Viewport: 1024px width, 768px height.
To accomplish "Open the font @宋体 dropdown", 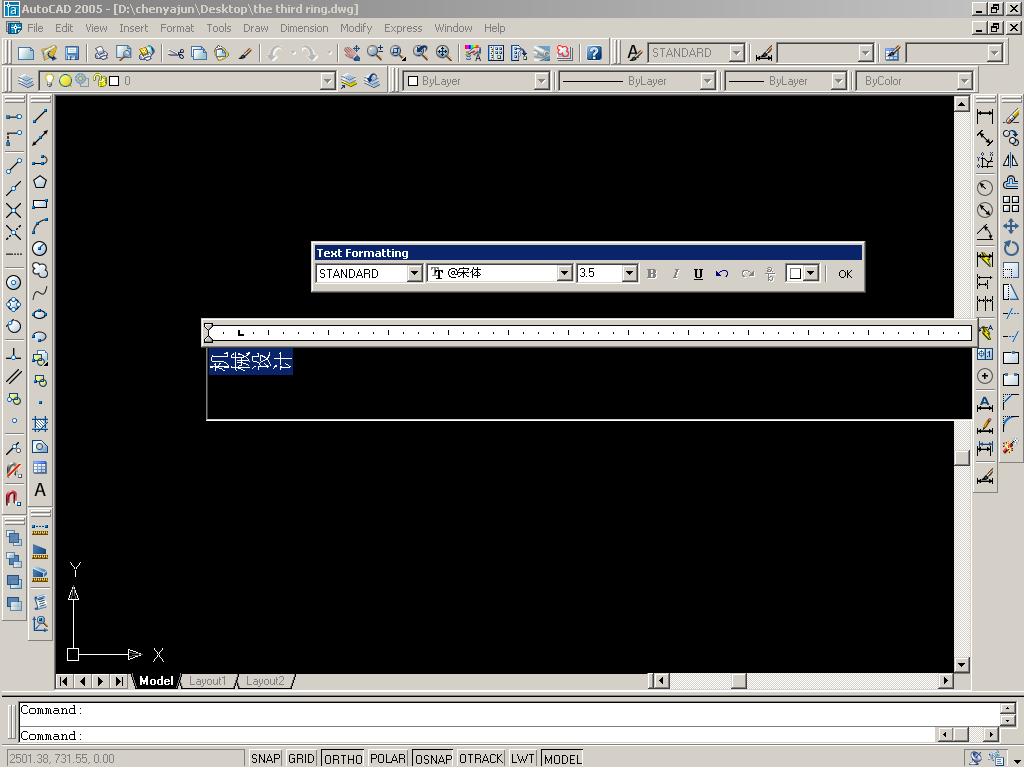I will (564, 274).
